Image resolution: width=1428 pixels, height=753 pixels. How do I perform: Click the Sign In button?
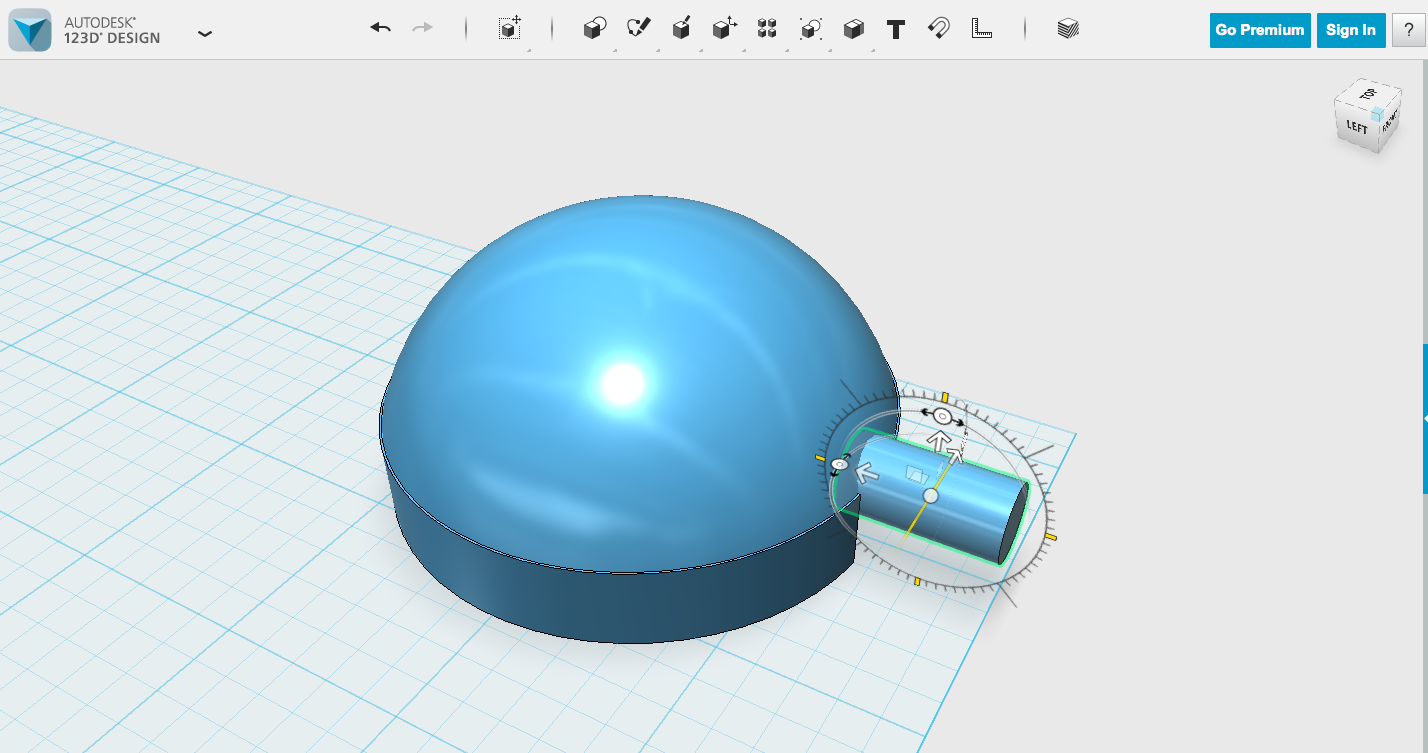1350,30
